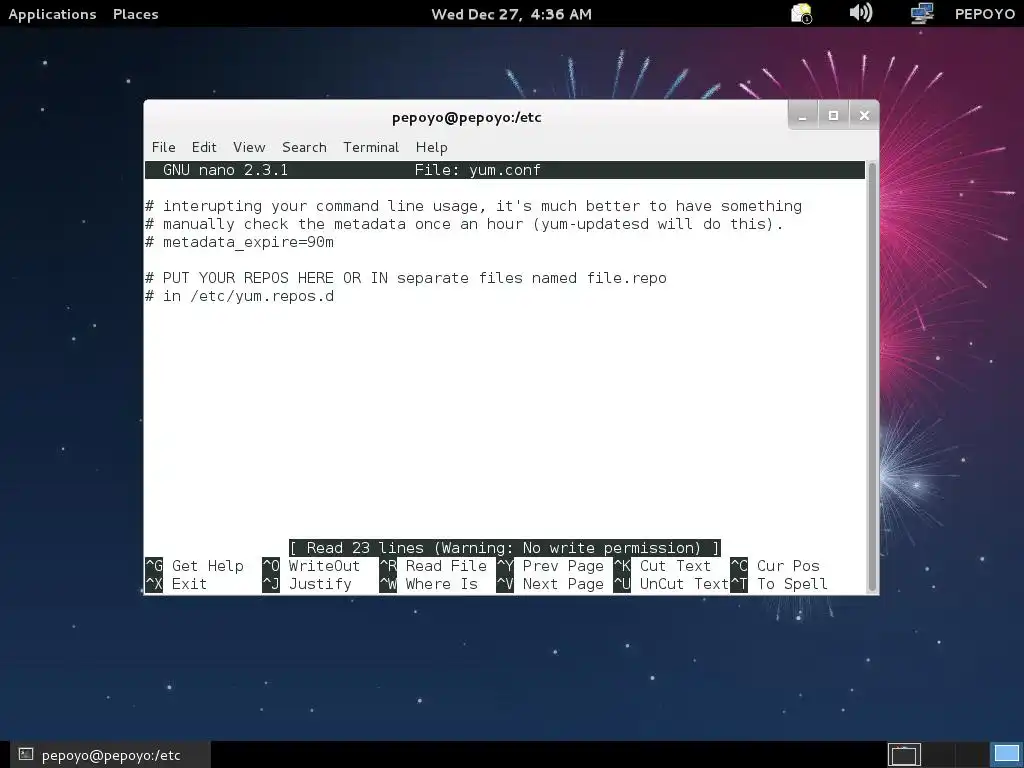Open the Search menu
Image resolution: width=1024 pixels, height=768 pixels.
304,148
